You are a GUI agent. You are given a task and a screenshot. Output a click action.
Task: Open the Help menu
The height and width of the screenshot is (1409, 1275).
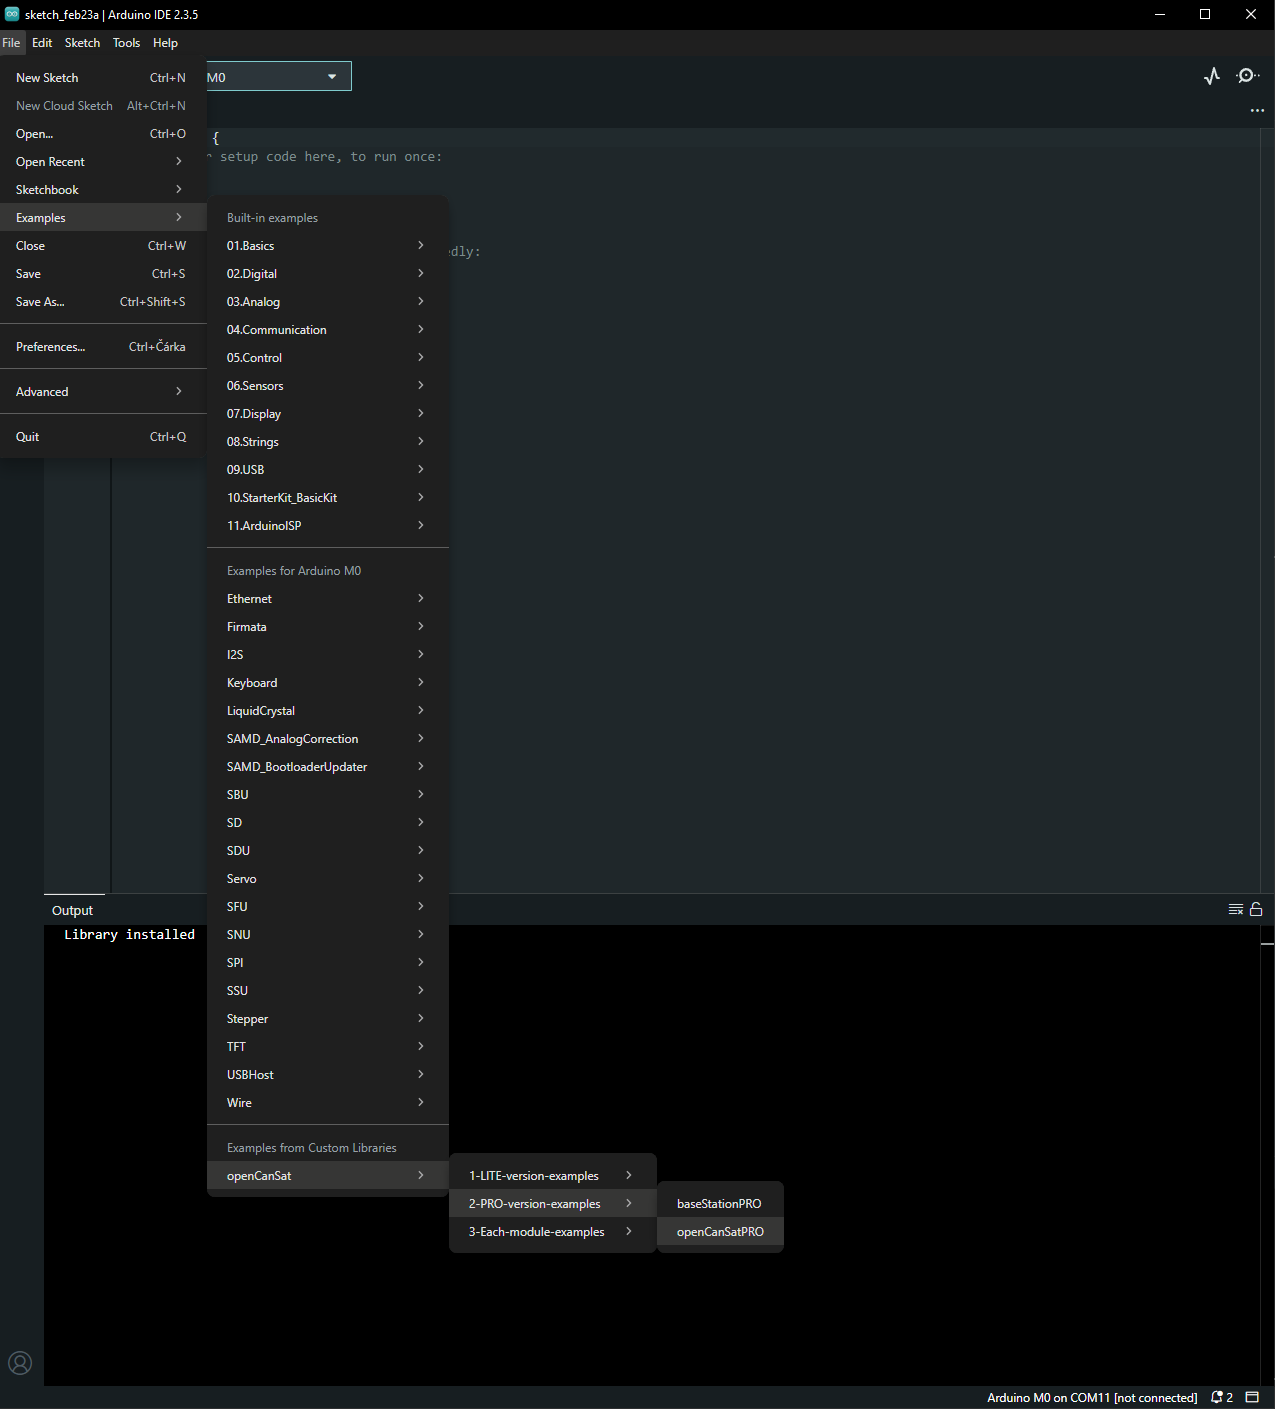(165, 43)
